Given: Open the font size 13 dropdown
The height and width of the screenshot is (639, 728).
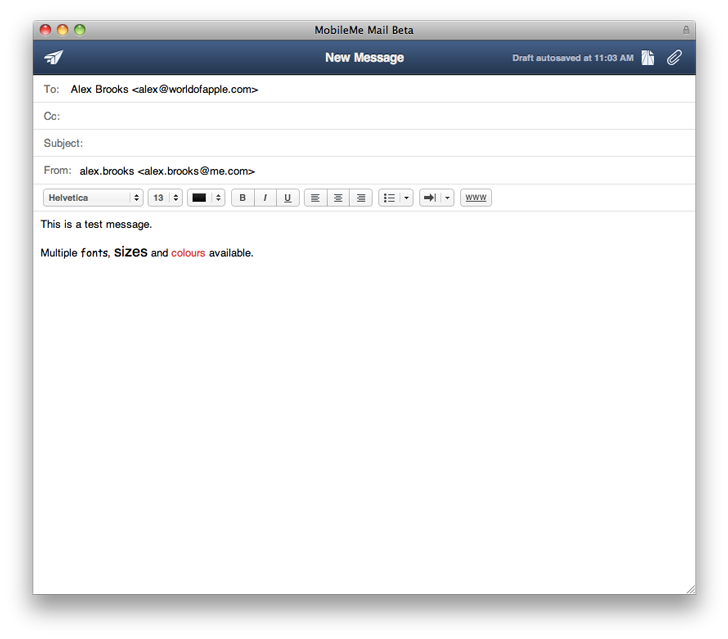Looking at the screenshot, I should pyautogui.click(x=165, y=198).
